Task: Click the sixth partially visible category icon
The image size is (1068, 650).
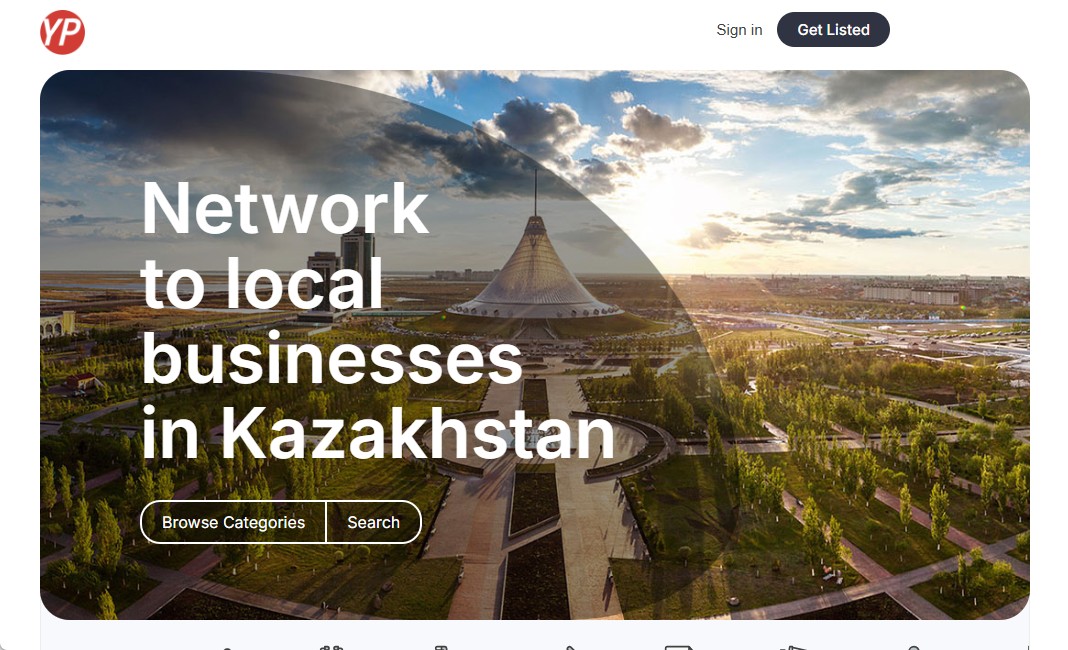Action: point(793,648)
